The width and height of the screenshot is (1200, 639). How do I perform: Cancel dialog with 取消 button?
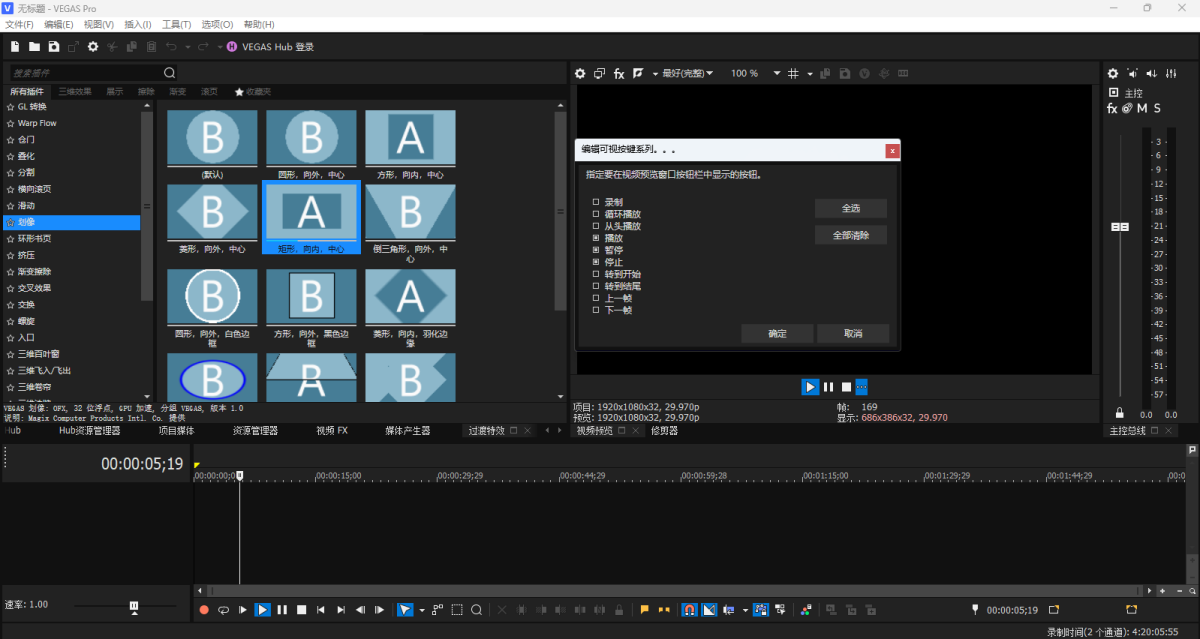(x=853, y=333)
